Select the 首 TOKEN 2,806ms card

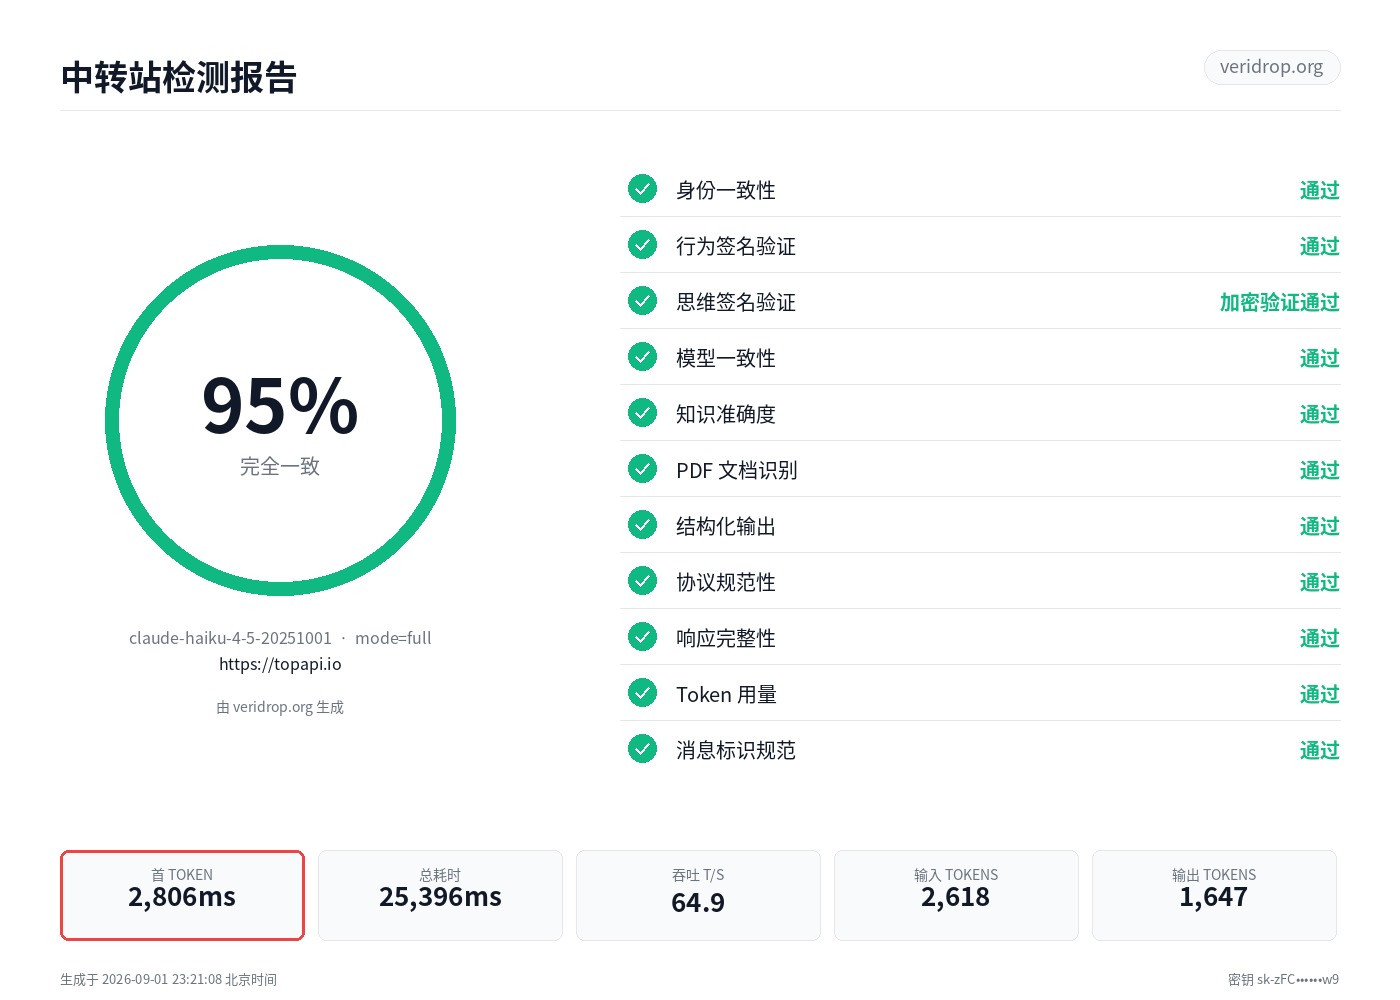[x=182, y=895]
